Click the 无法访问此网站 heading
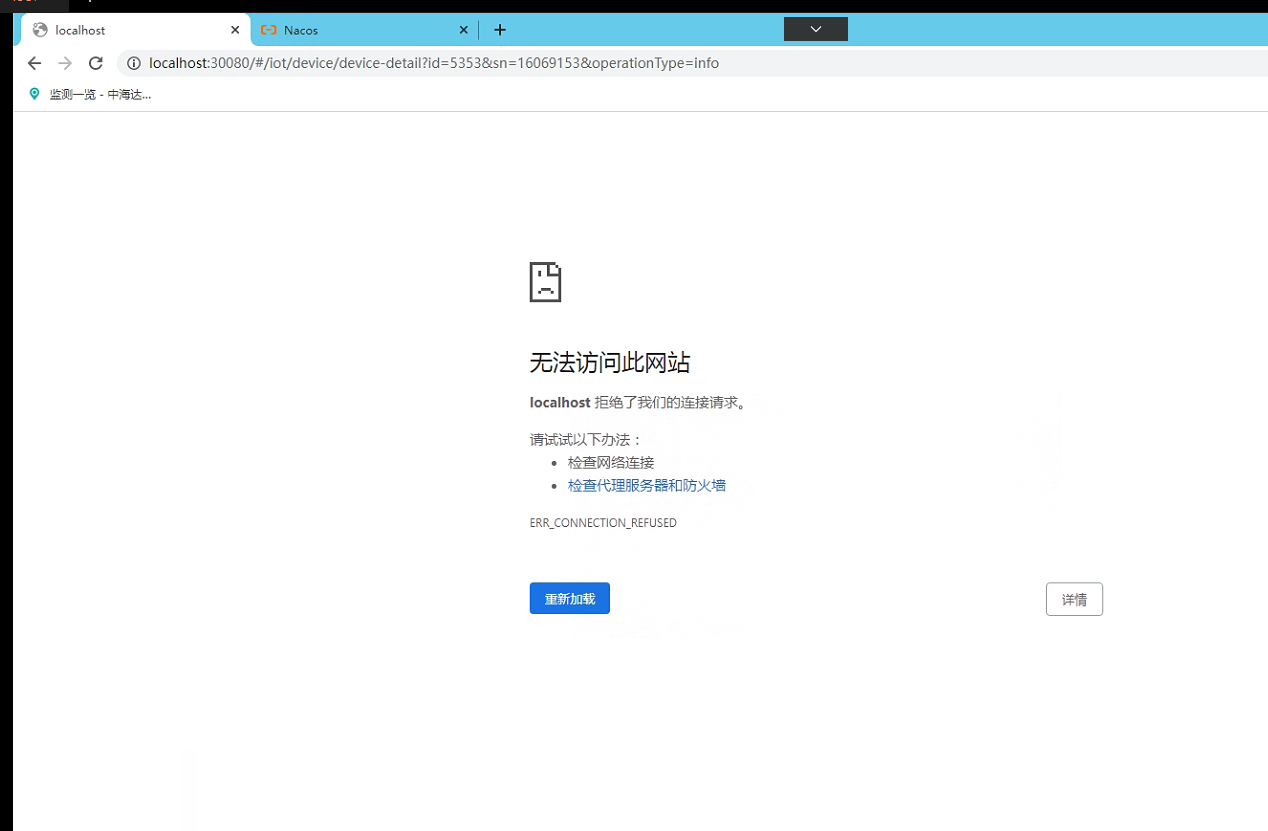 tap(609, 362)
